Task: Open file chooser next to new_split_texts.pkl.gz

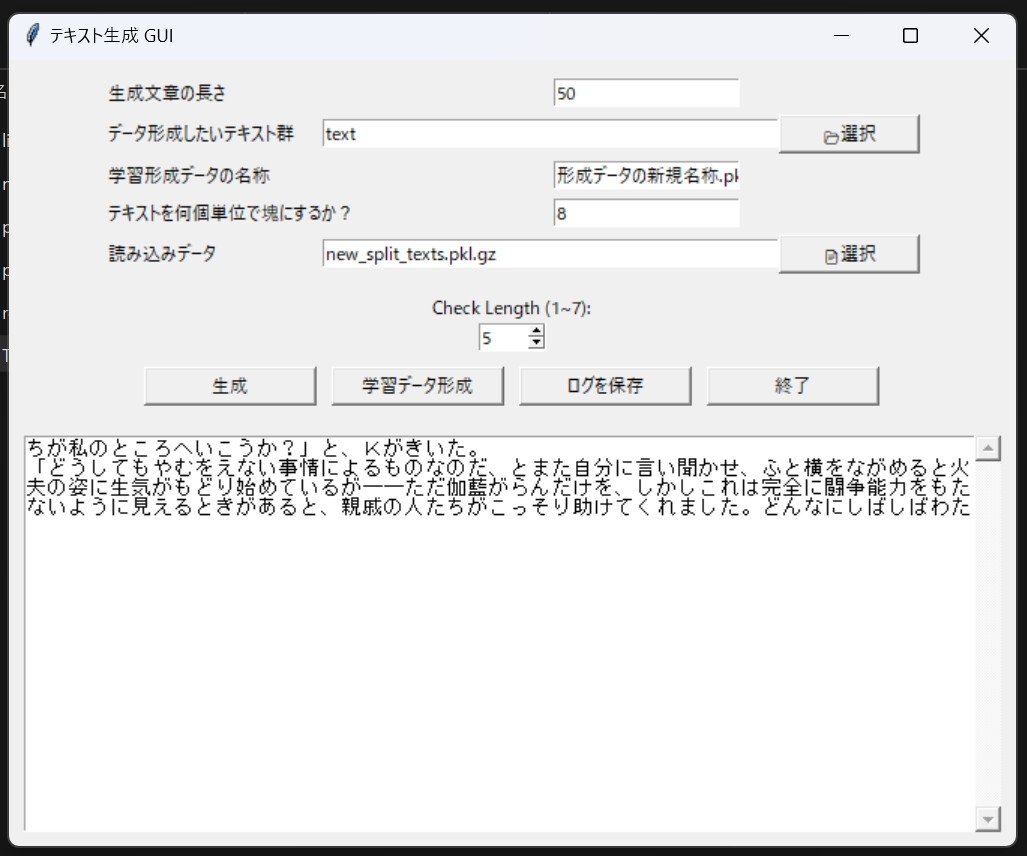Action: pyautogui.click(x=849, y=254)
